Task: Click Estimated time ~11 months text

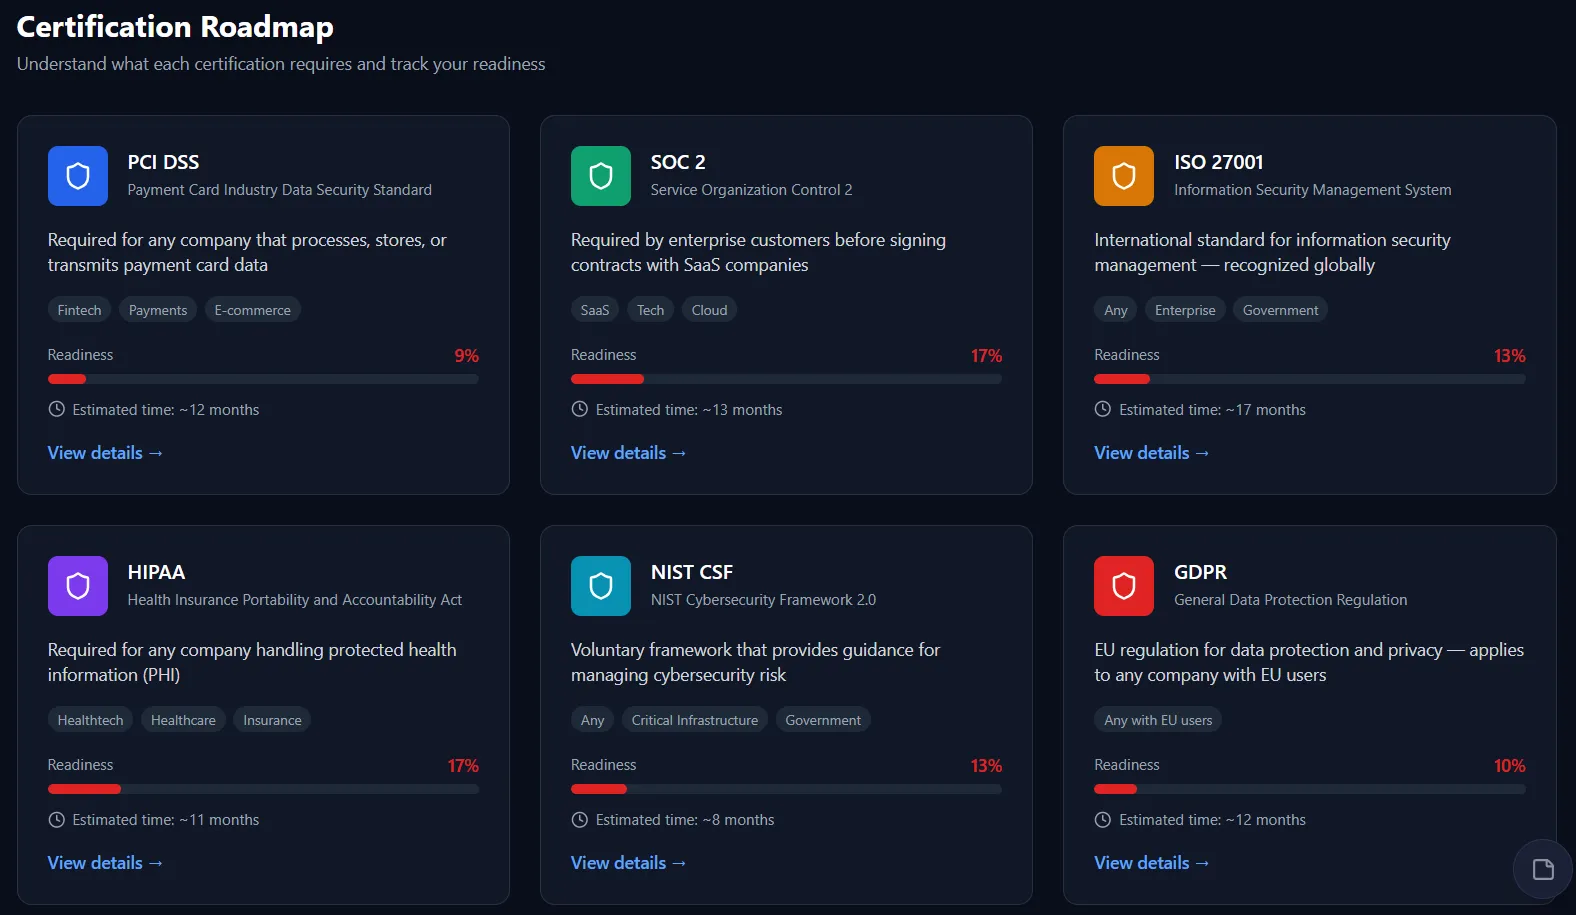Action: point(166,820)
